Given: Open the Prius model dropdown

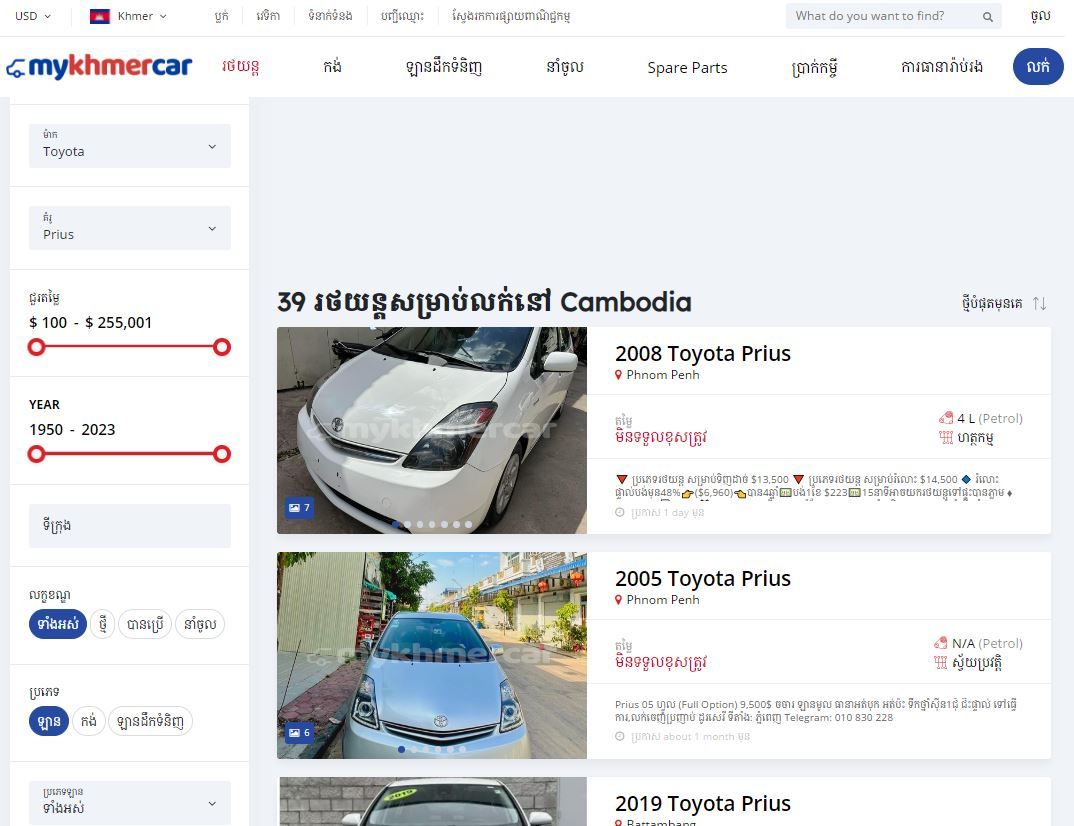Looking at the screenshot, I should 129,227.
